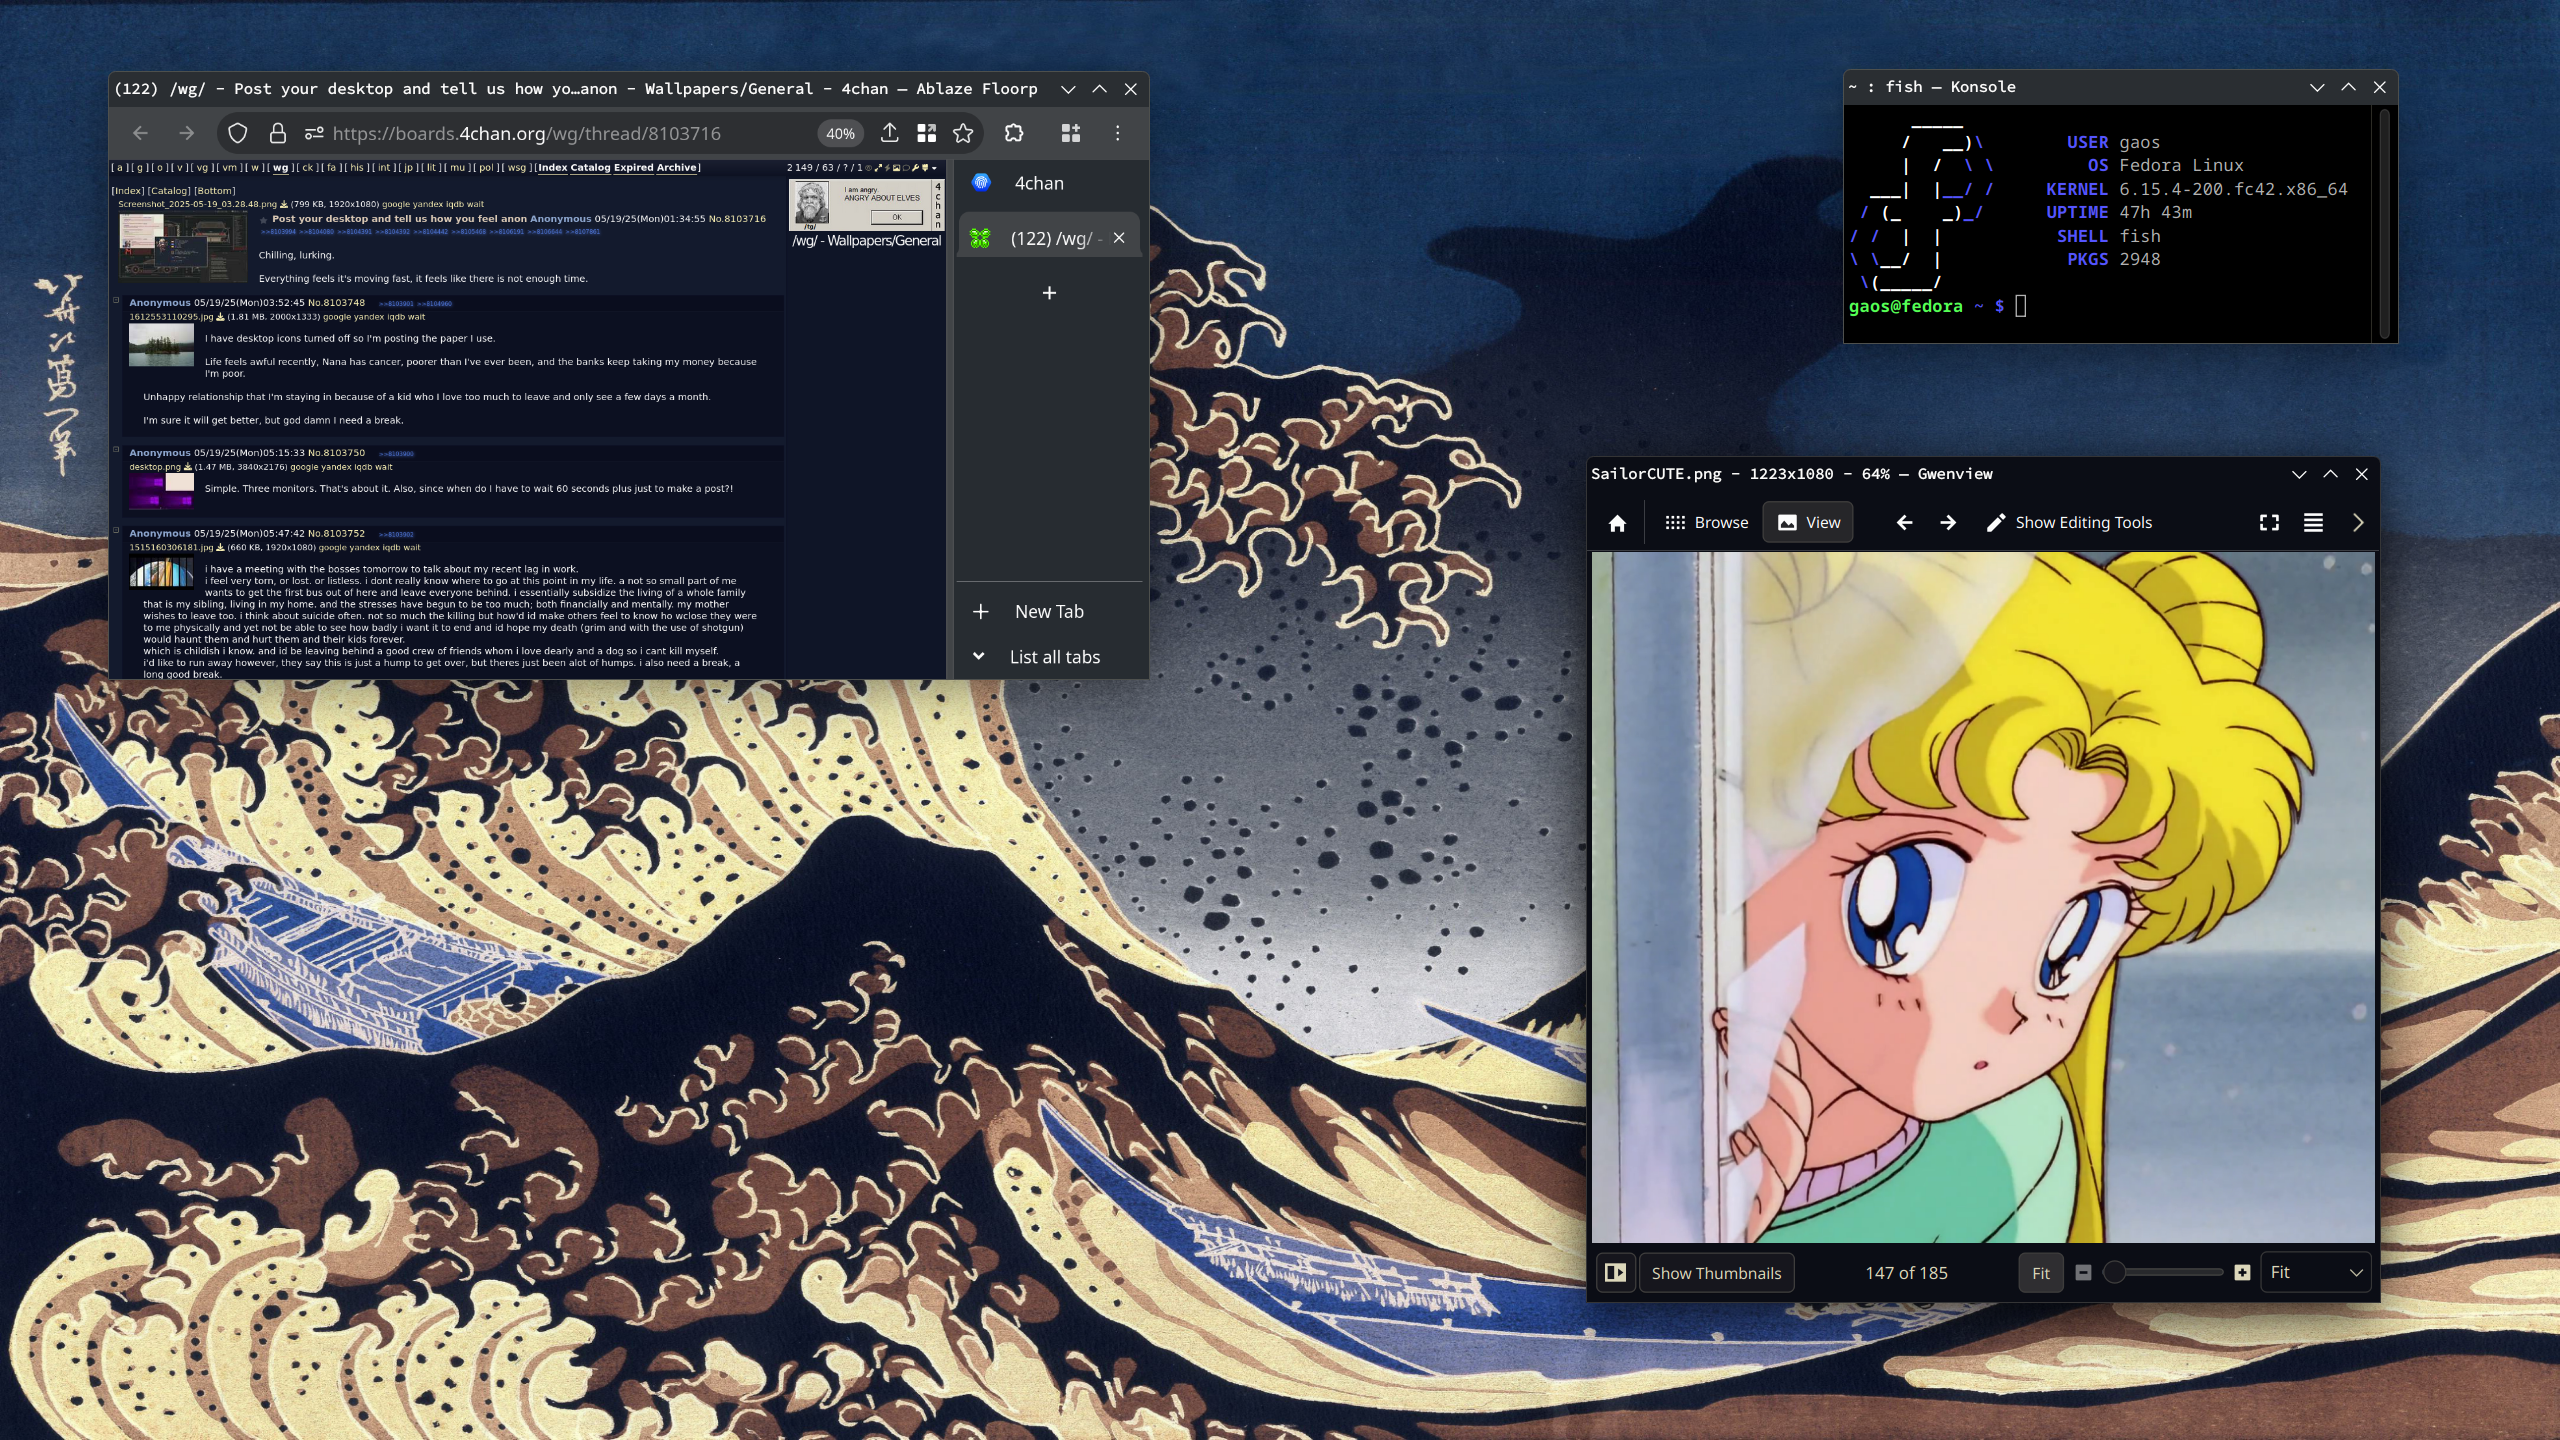
Task: Open Floorp application menu (three dots)
Action: pyautogui.click(x=1118, y=133)
